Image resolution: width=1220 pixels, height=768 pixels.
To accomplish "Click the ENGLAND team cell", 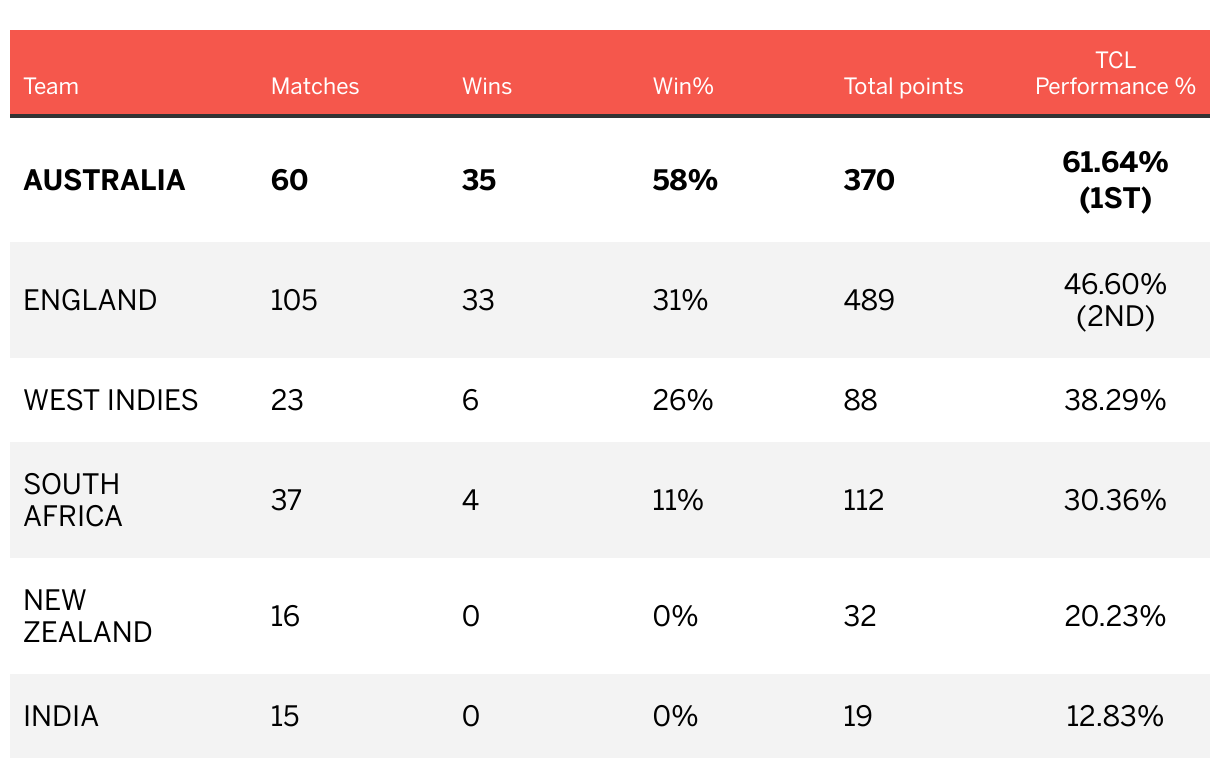I will (90, 300).
